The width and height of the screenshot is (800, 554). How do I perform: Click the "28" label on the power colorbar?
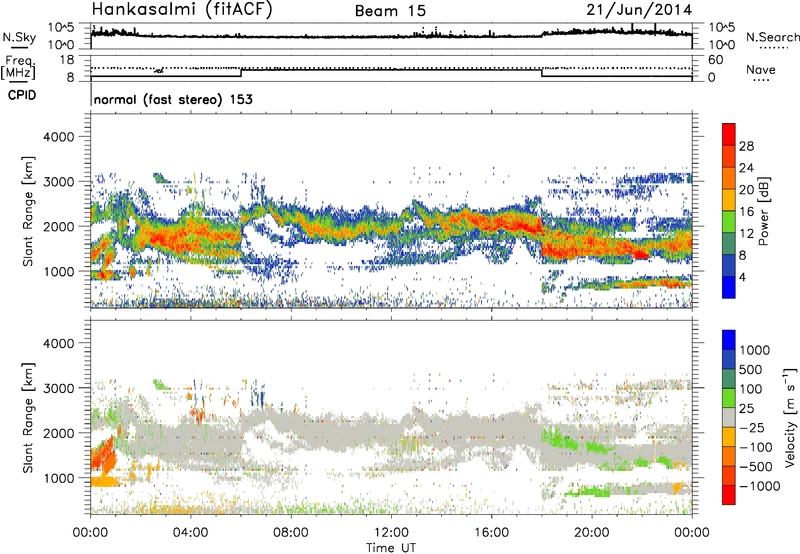(746, 146)
